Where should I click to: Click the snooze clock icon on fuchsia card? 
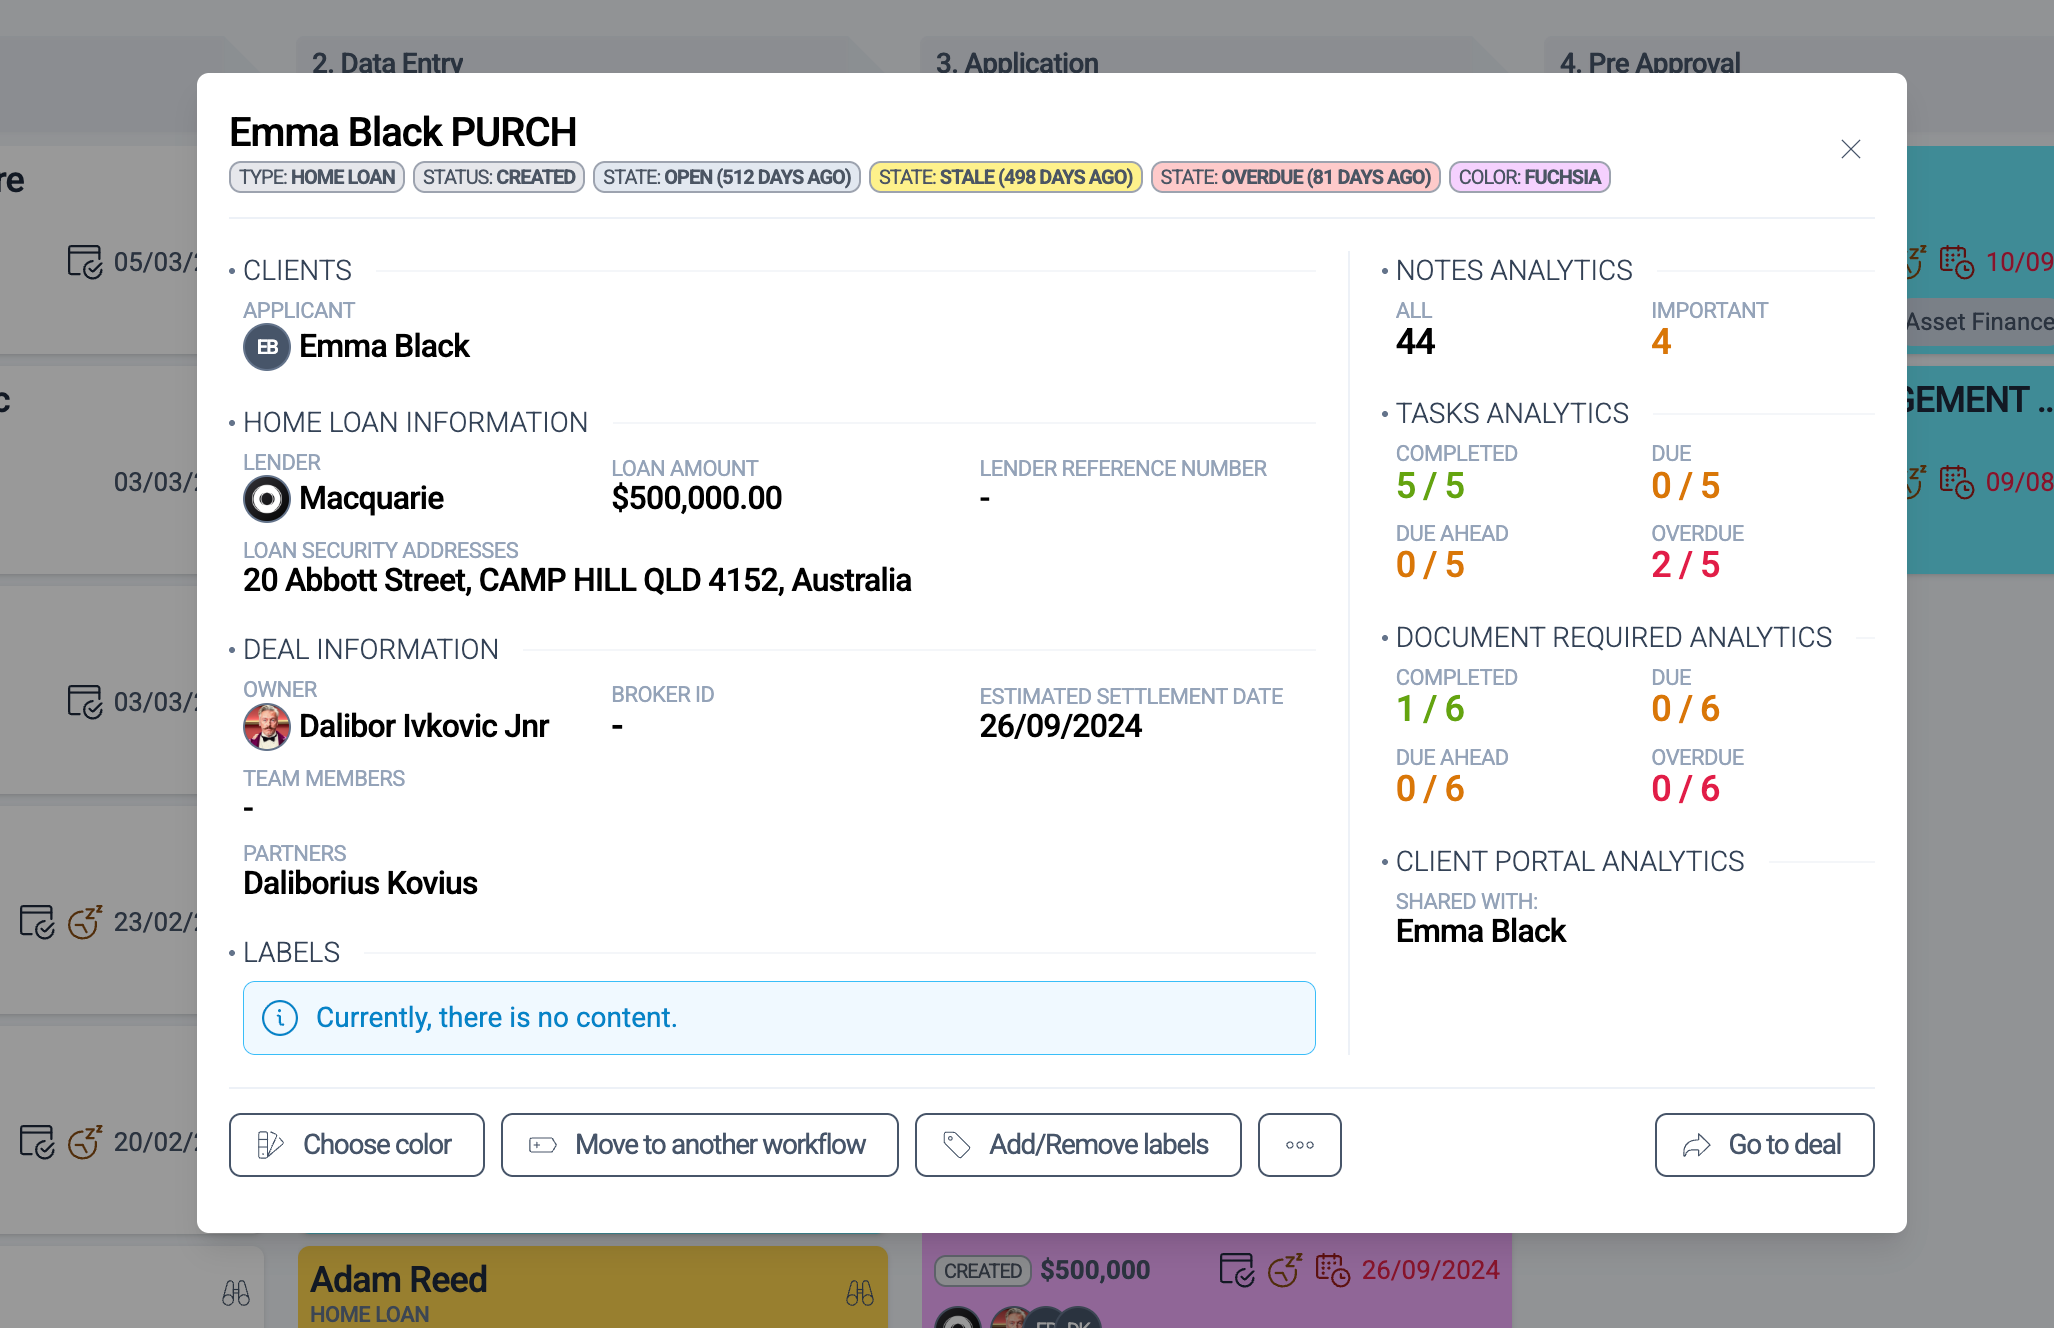pos(1285,1270)
